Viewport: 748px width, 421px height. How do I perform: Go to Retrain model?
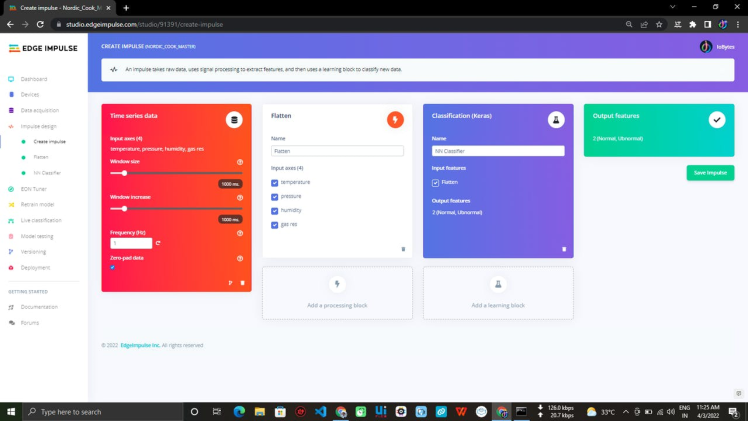(37, 204)
